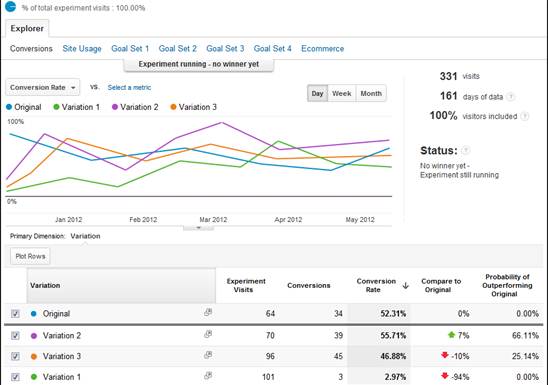
Task: Click the help icon next to Status
Action: 466,151
